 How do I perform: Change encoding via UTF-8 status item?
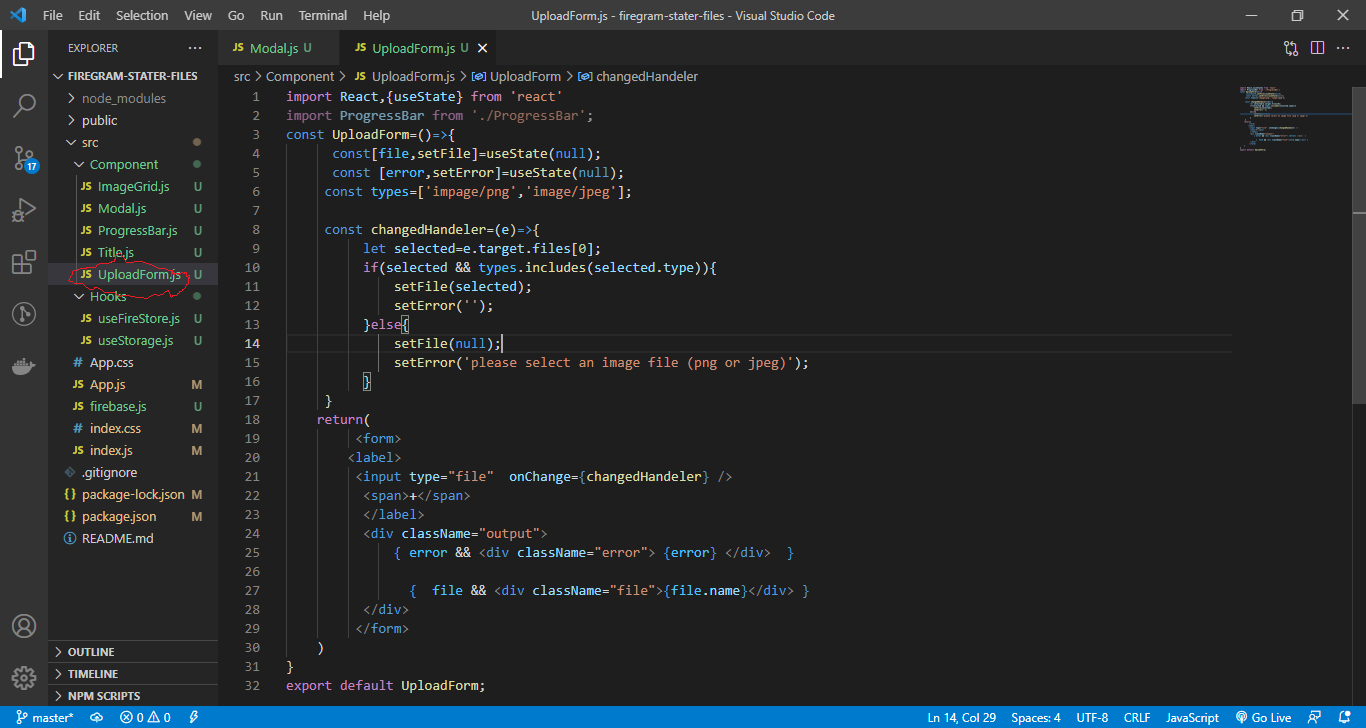tap(1092, 718)
